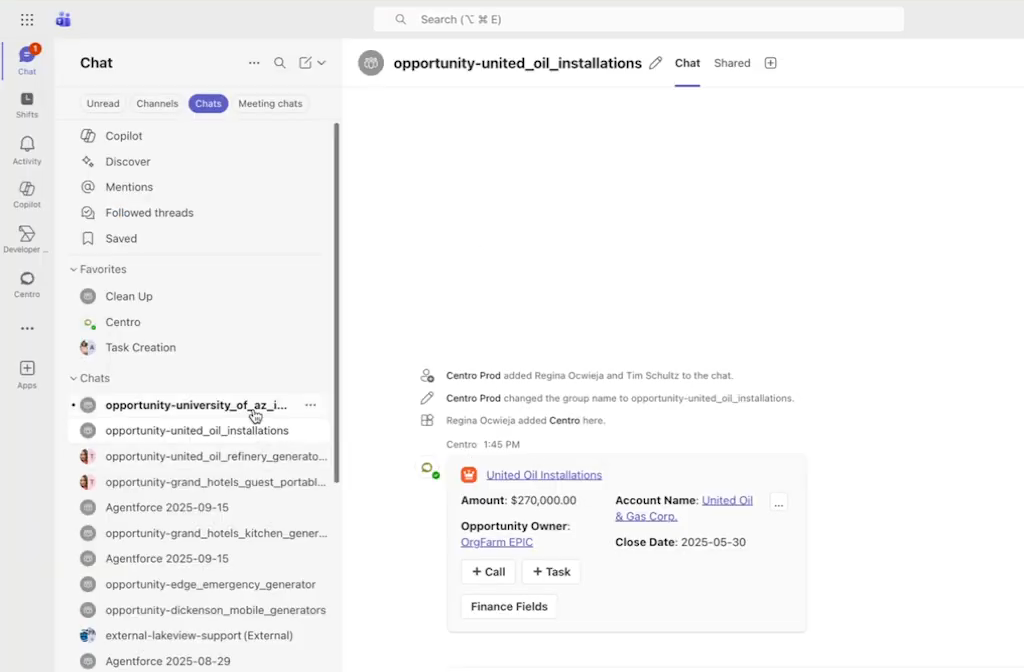This screenshot has height=672, width=1024.
Task: Show more apps ellipsis in left rail
Action: pos(27,328)
